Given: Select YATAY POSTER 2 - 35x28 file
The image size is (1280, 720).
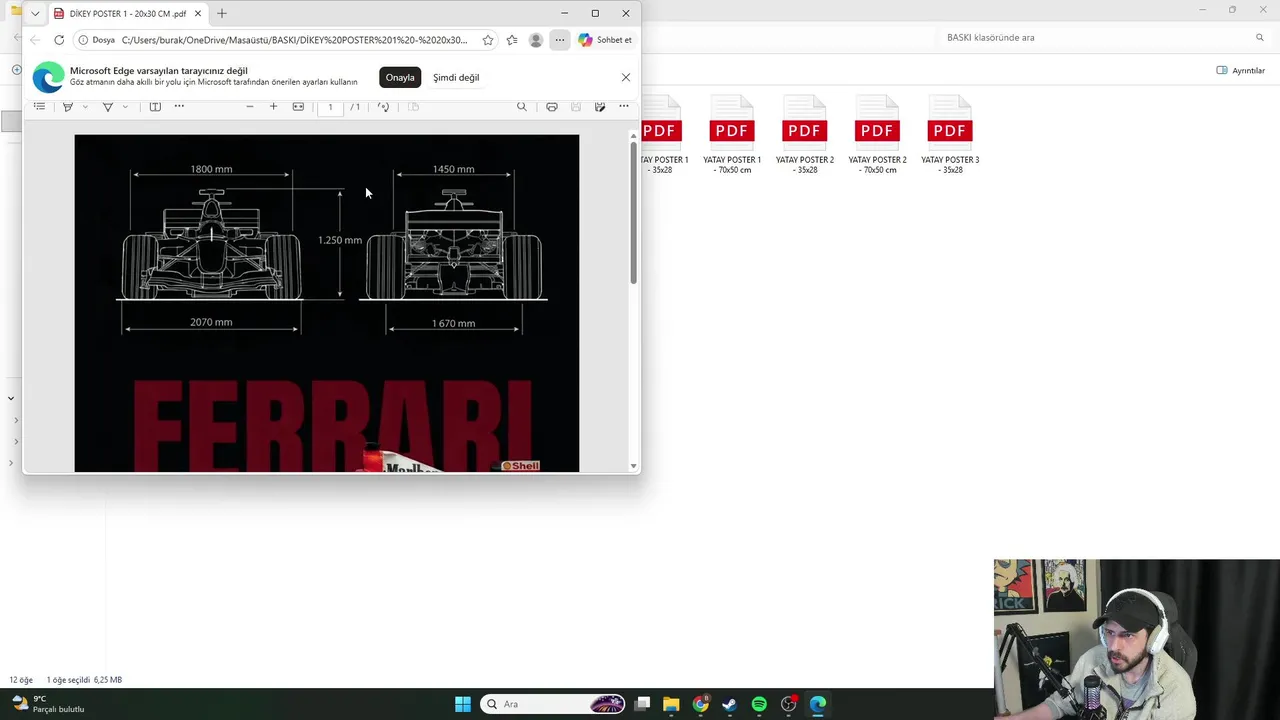Looking at the screenshot, I should click(x=805, y=135).
